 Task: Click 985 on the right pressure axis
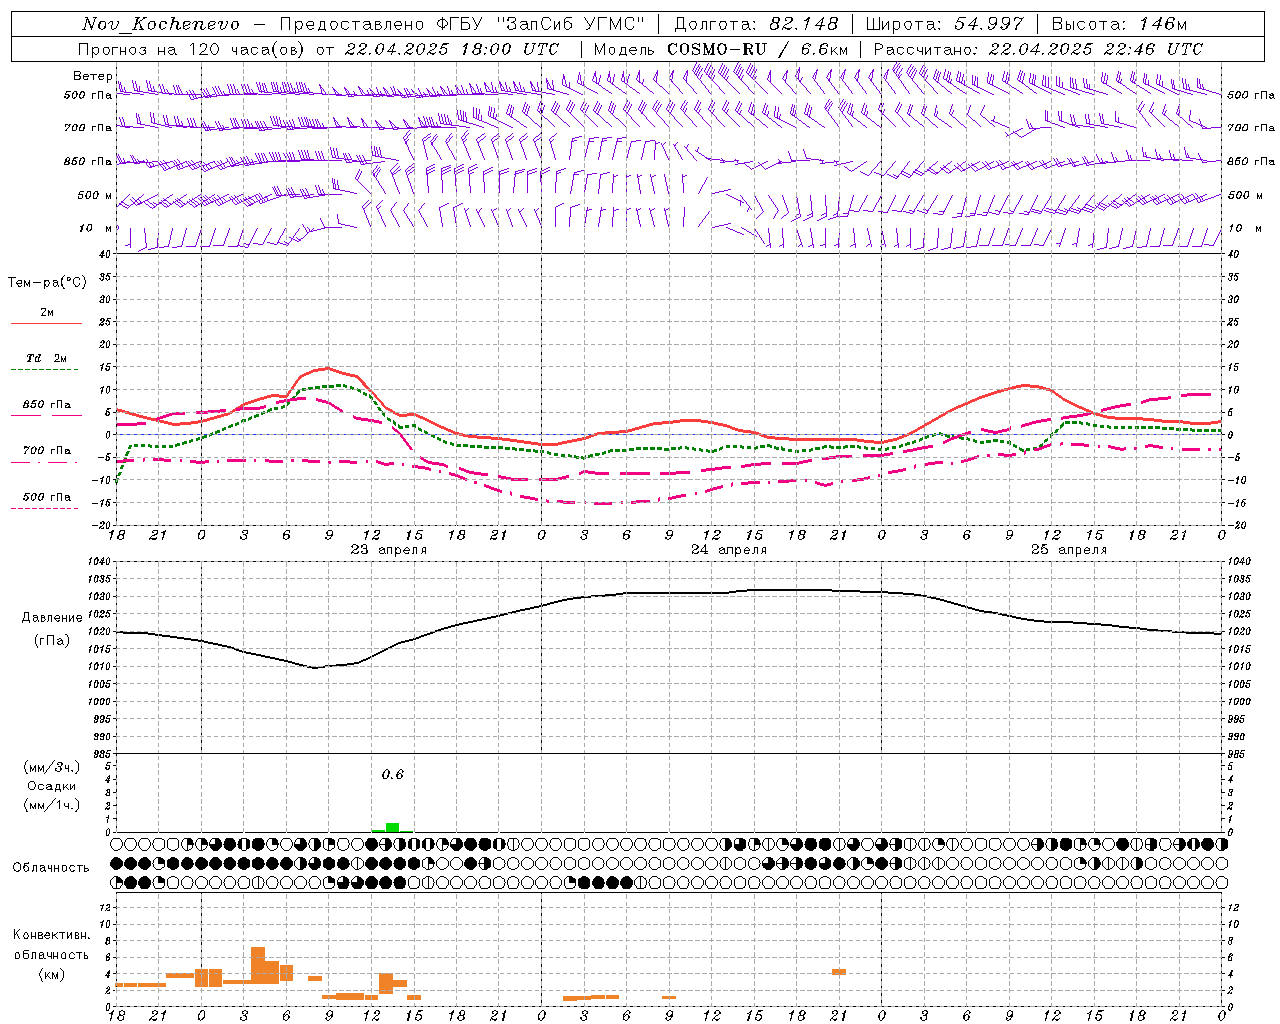click(1238, 754)
